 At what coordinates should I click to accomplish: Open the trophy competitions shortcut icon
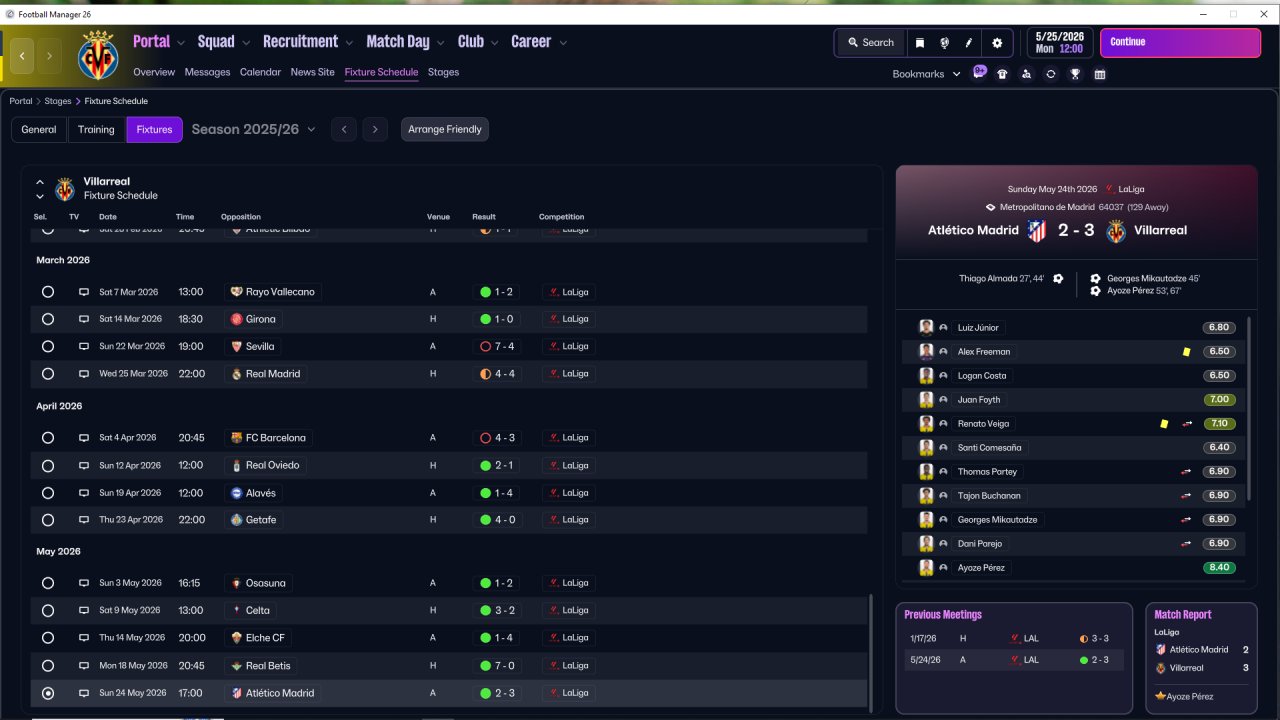pyautogui.click(x=1075, y=74)
